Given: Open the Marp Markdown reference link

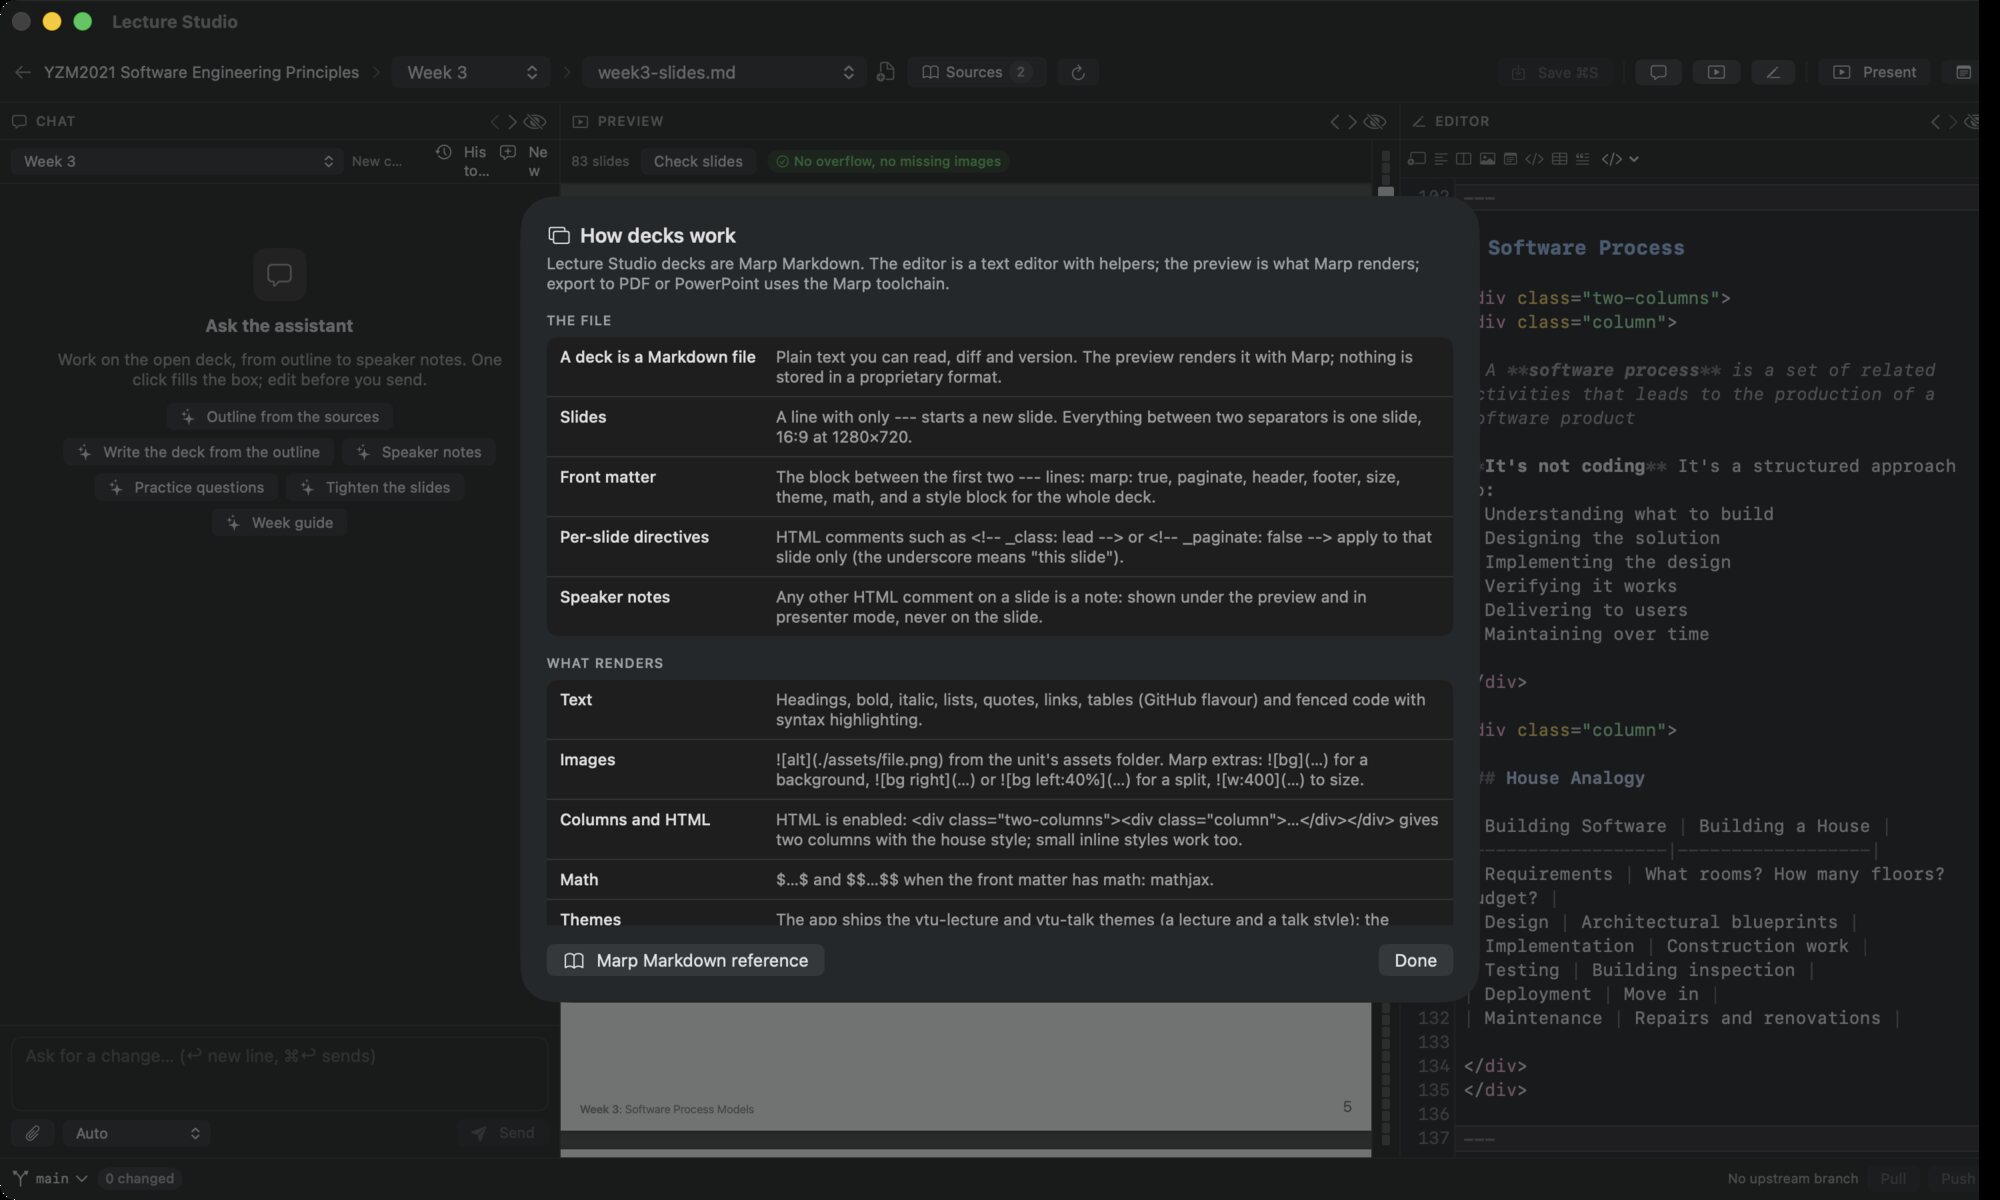Looking at the screenshot, I should click(685, 960).
